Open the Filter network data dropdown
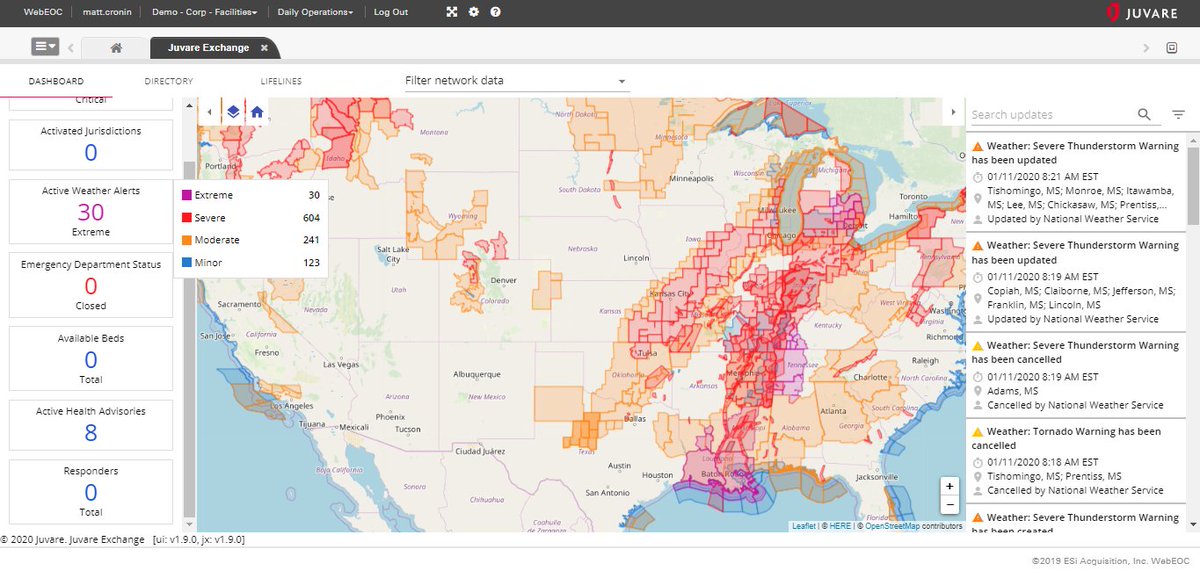The height and width of the screenshot is (571, 1200). click(x=515, y=81)
